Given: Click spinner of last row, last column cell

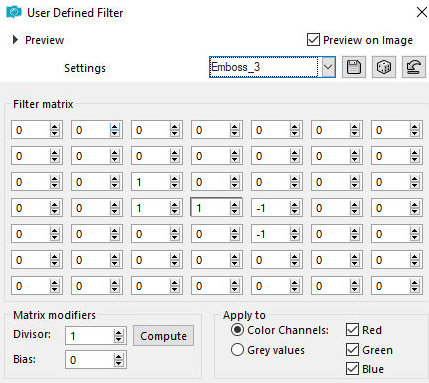Looking at the screenshot, I should (415, 286).
